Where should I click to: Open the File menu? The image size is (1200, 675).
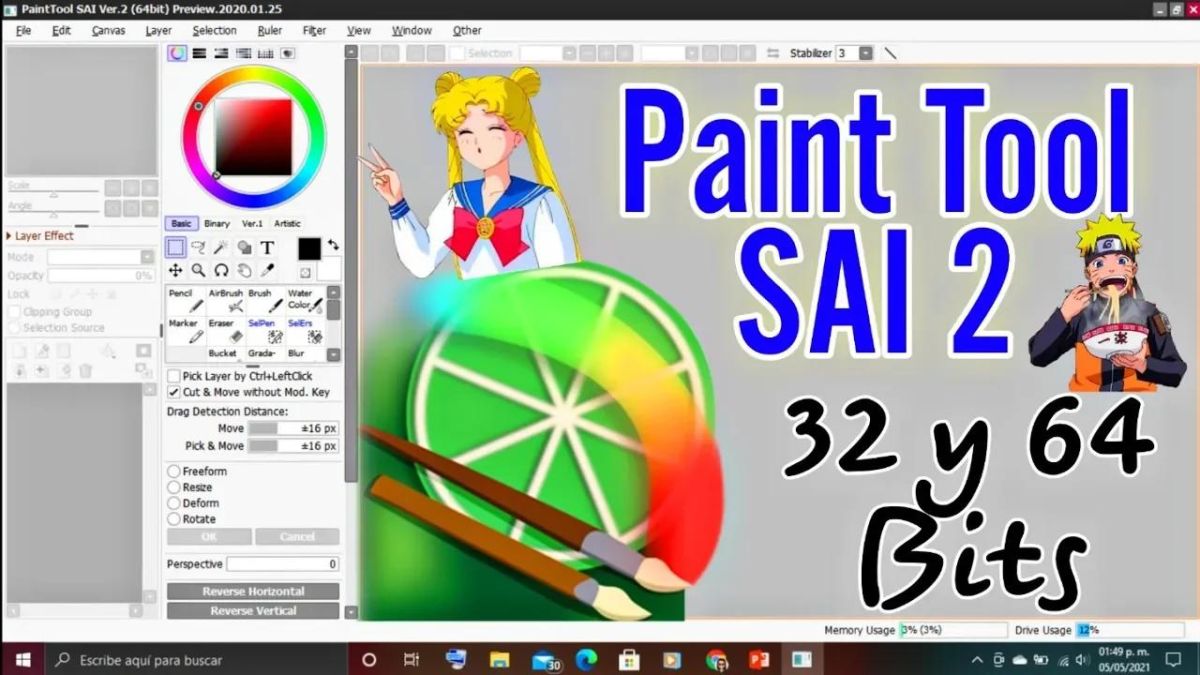(23, 30)
